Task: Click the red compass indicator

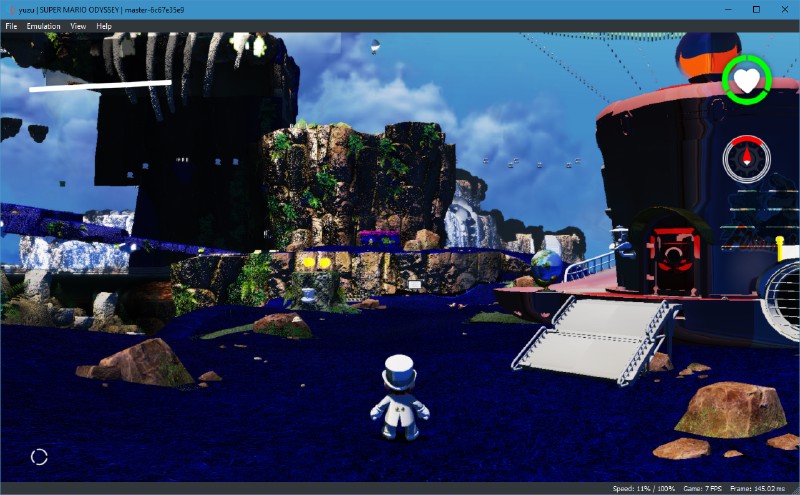Action: (746, 159)
